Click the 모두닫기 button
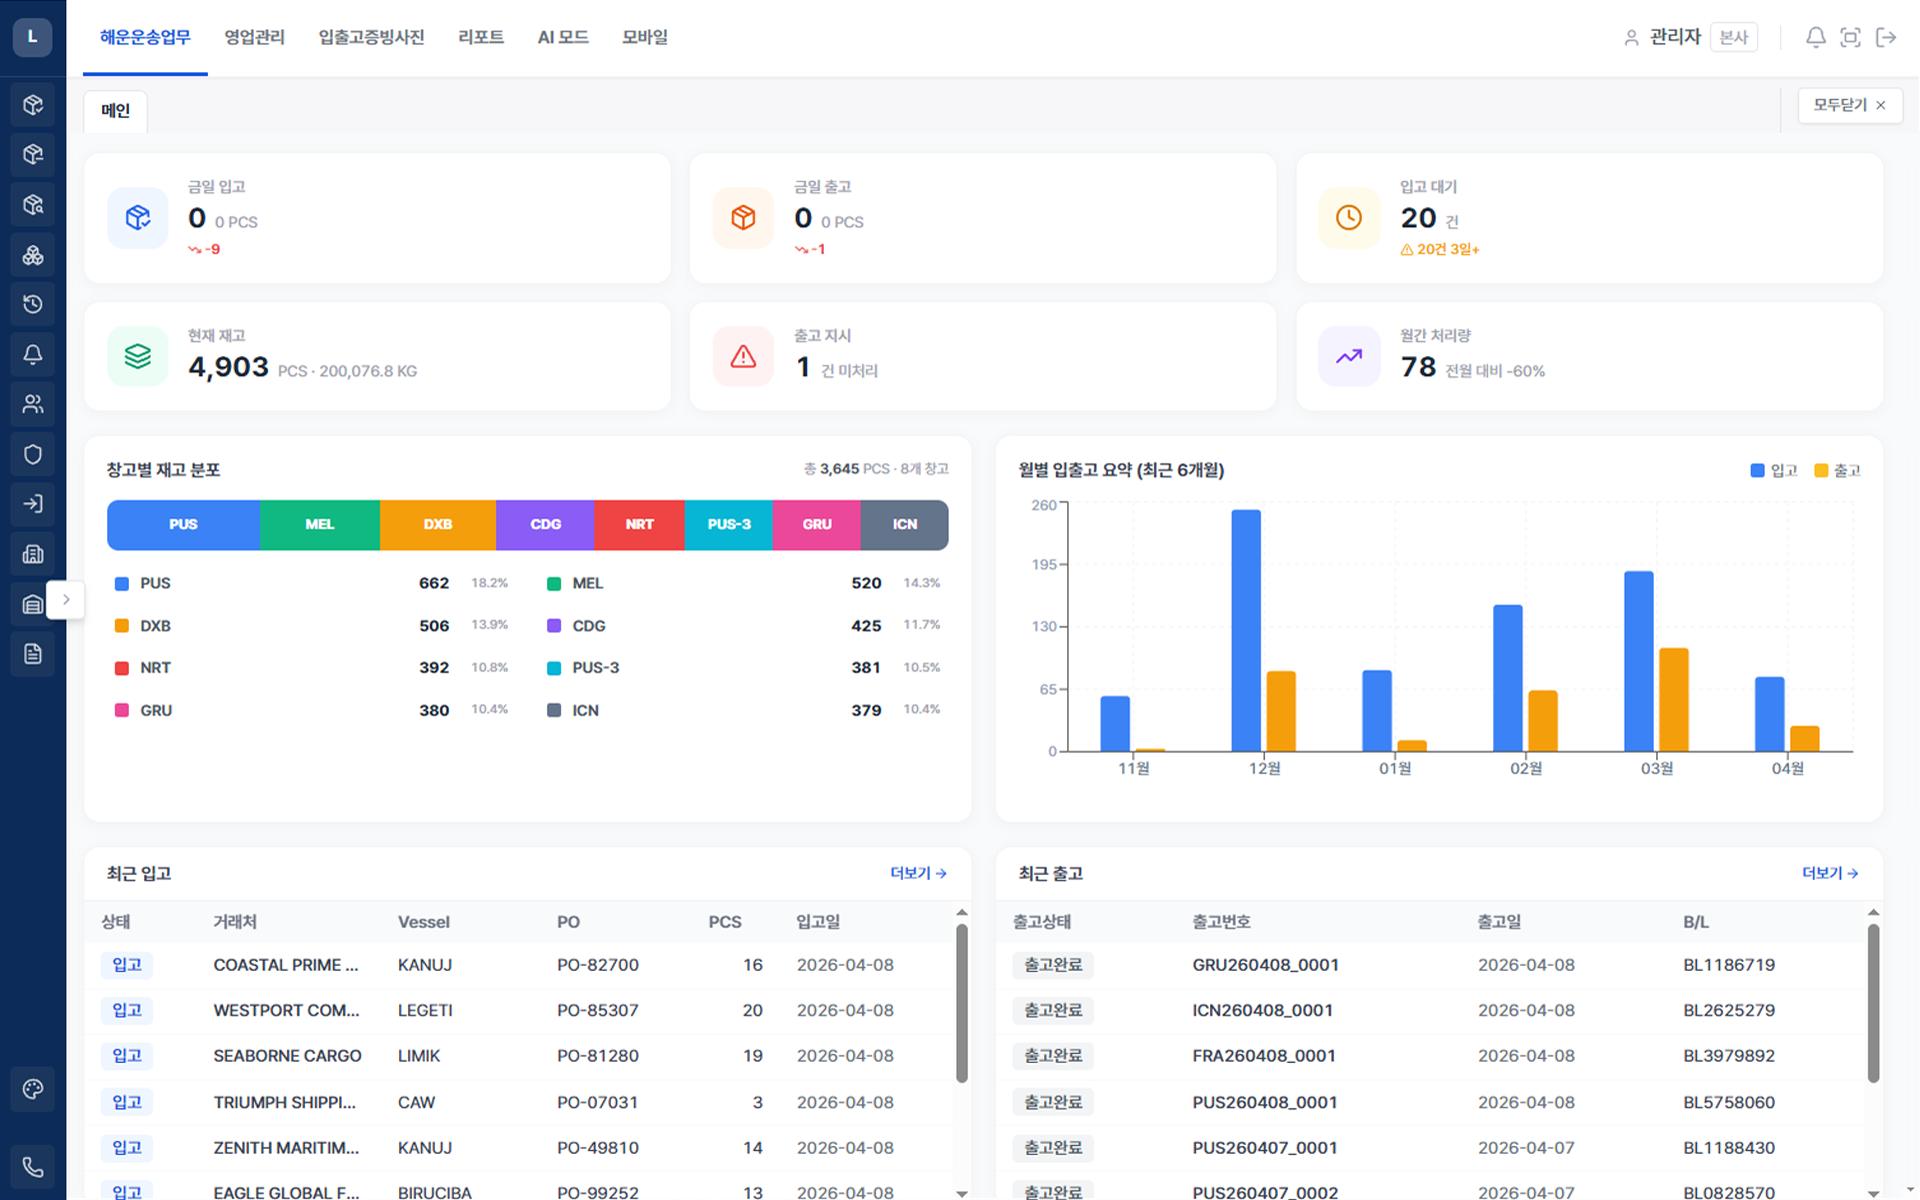This screenshot has height=1200, width=1920. click(x=1849, y=105)
